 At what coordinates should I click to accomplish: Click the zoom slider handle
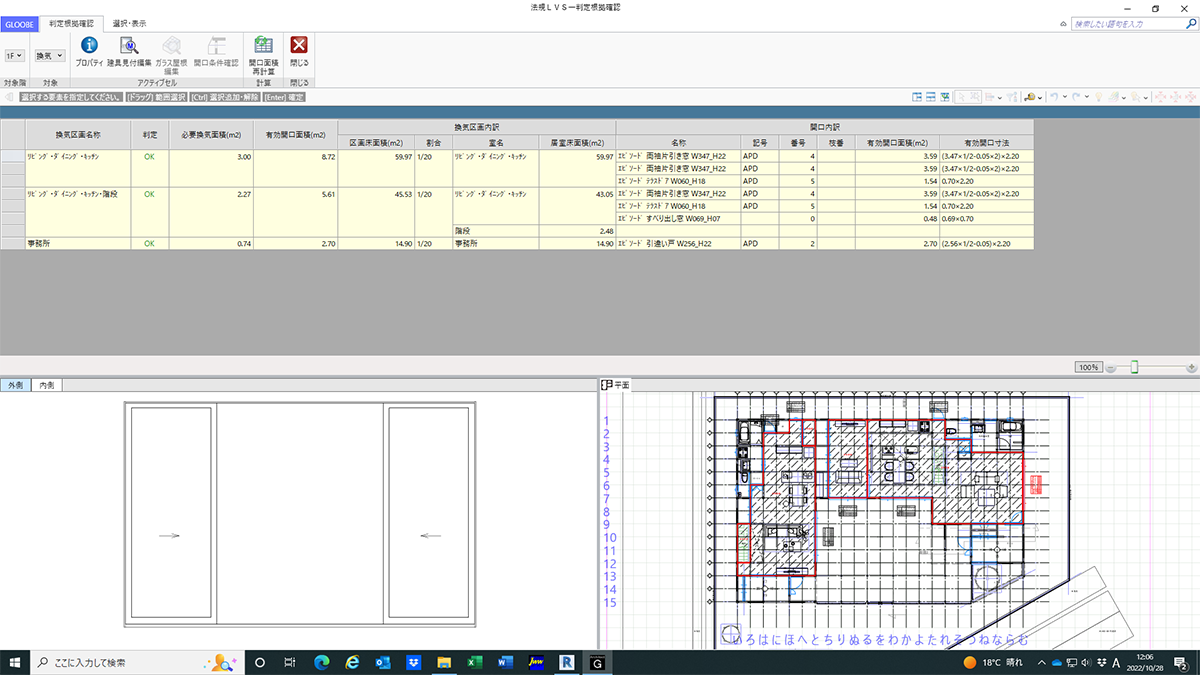1134,367
